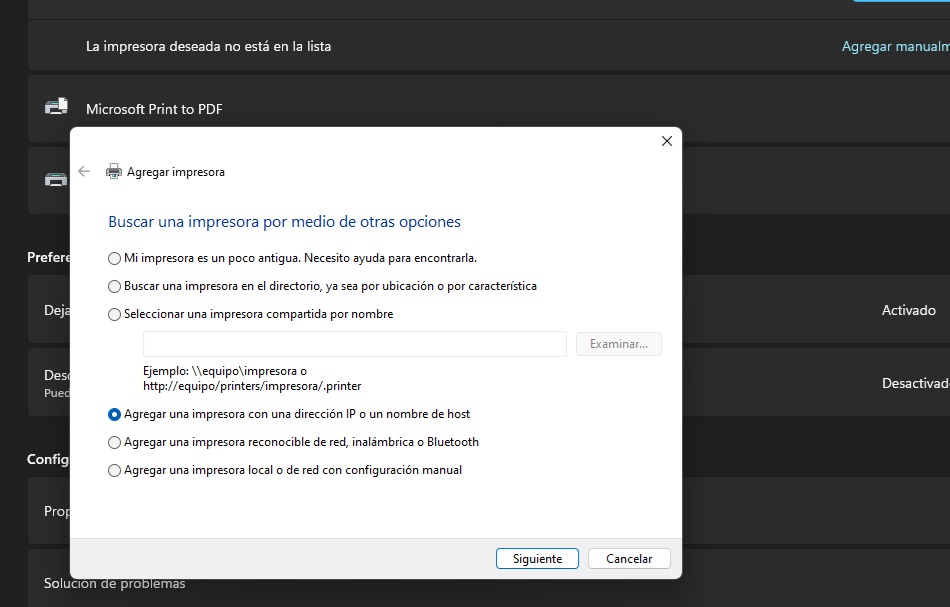Viewport: 950px width, 607px height.
Task: Open the Microsoft Print to PDF entry
Action: point(154,109)
